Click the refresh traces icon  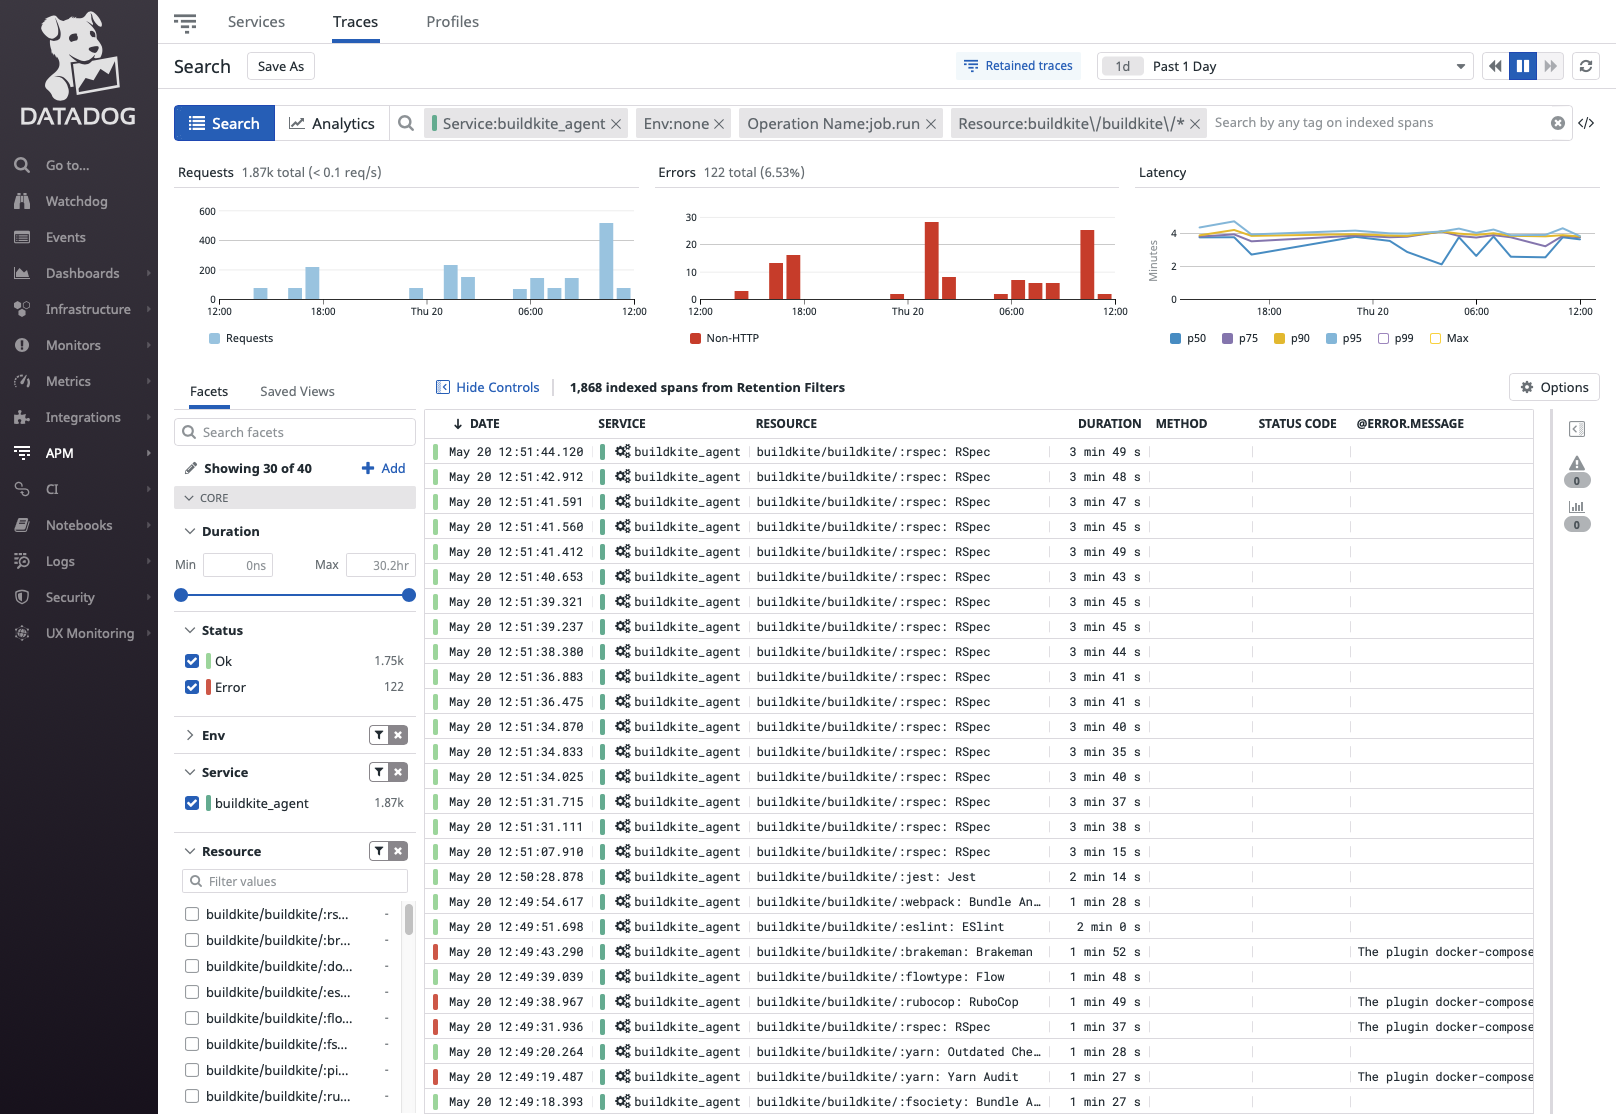pos(1586,65)
